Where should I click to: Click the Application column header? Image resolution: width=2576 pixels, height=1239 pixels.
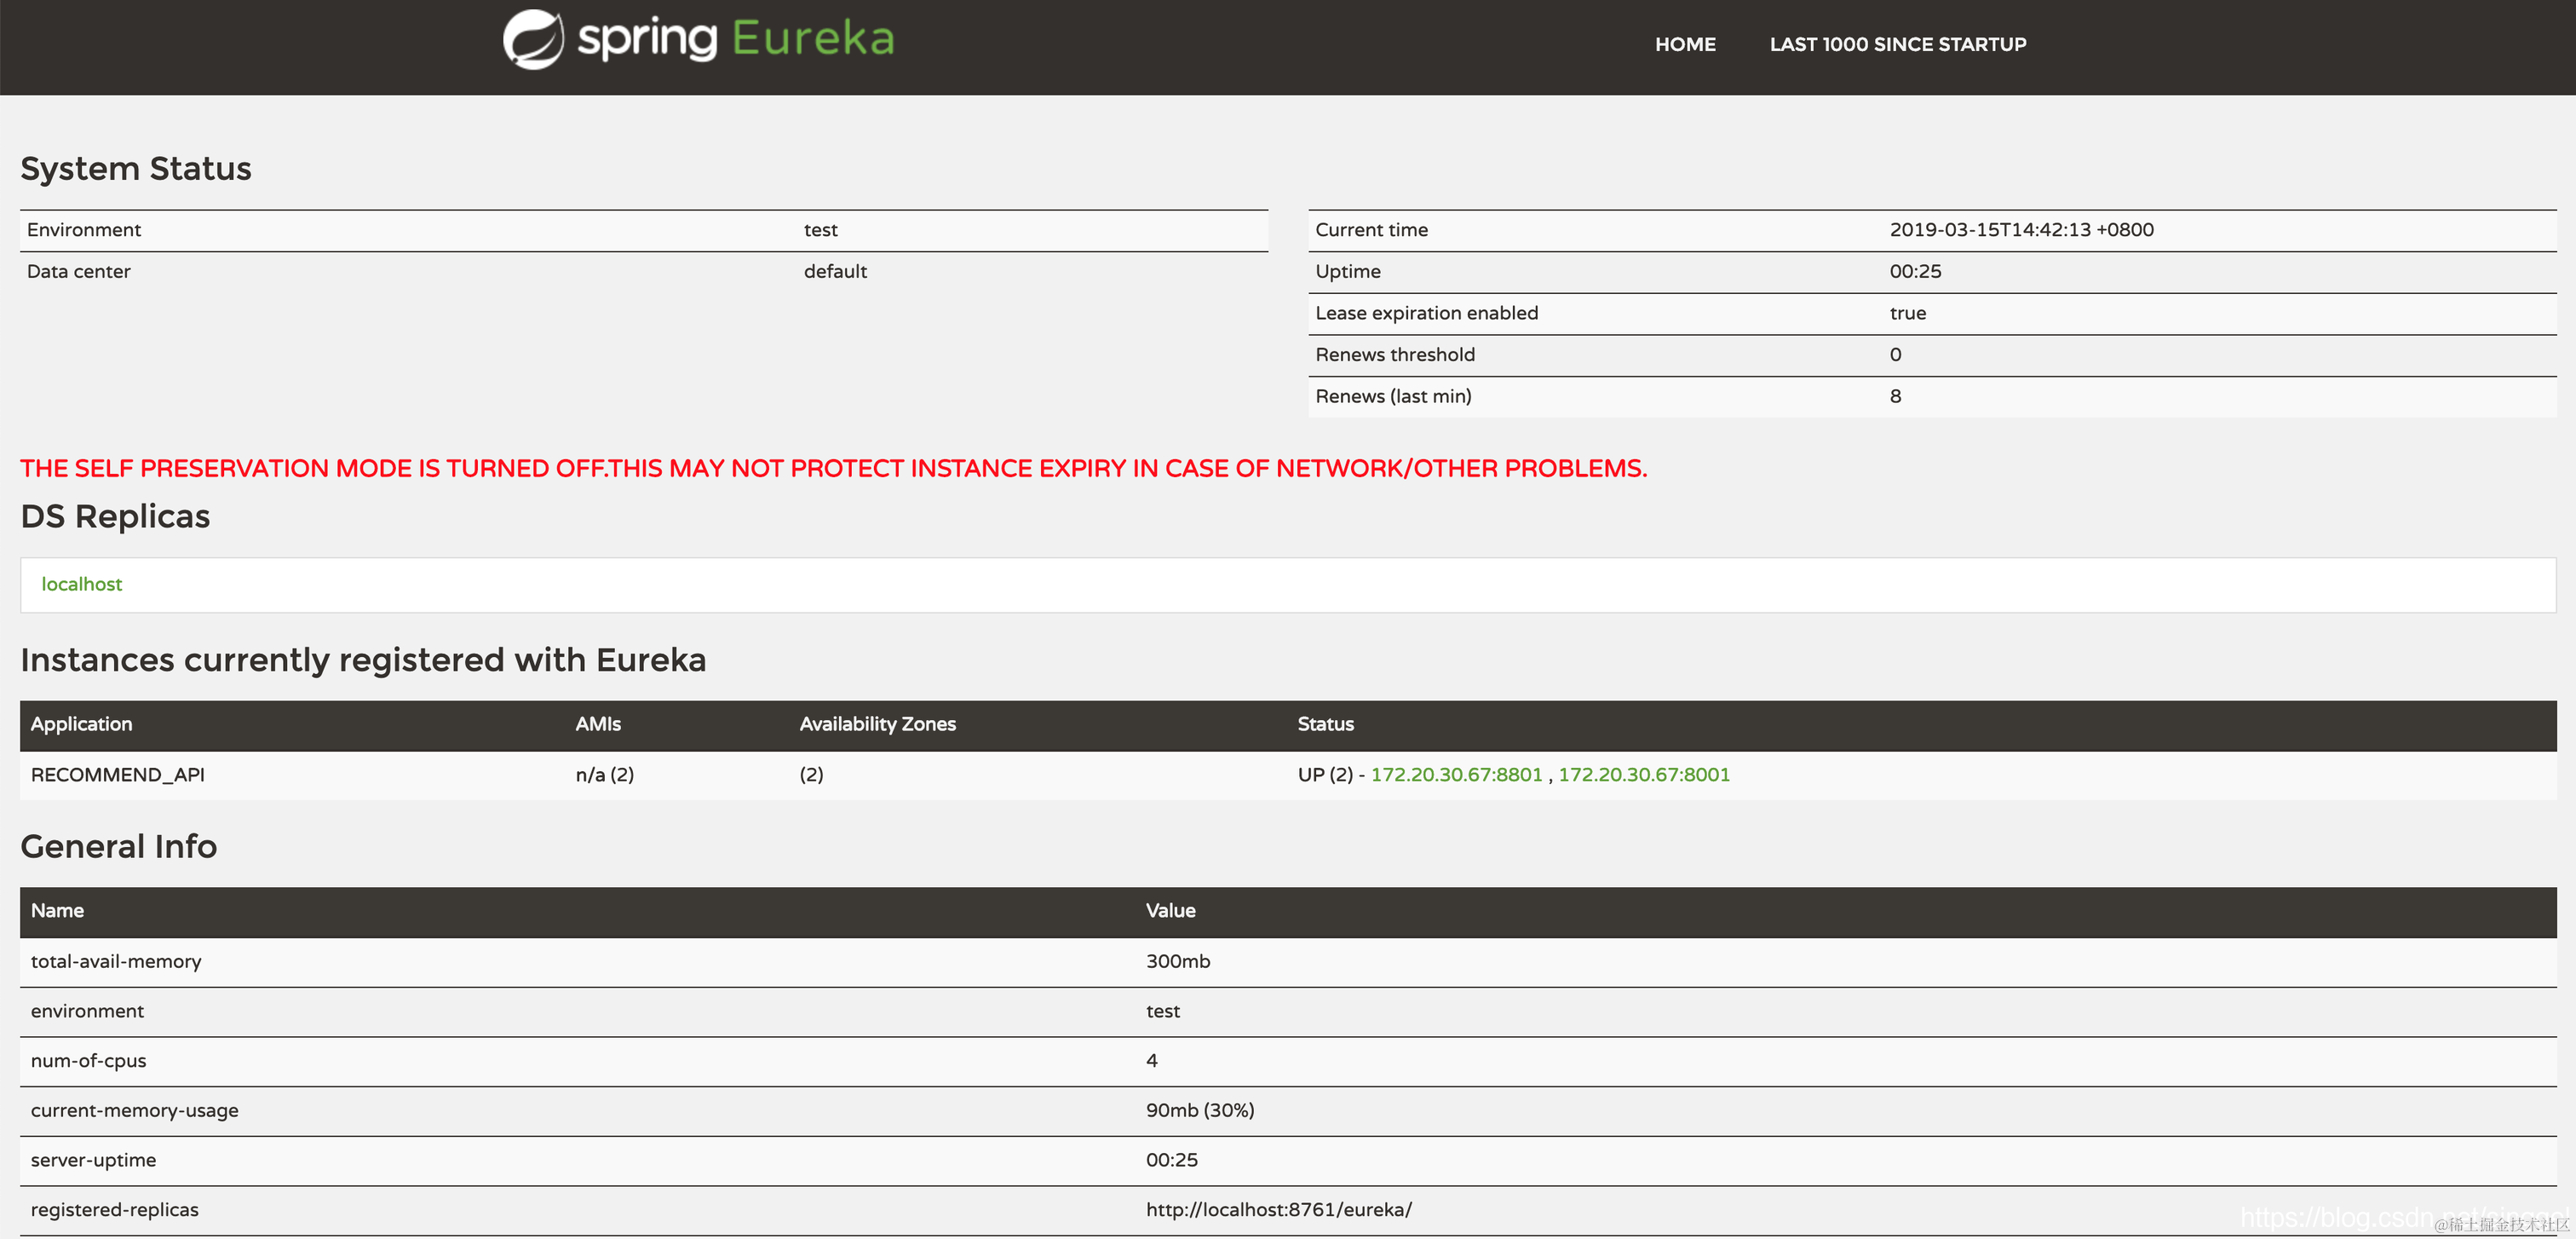[x=81, y=724]
